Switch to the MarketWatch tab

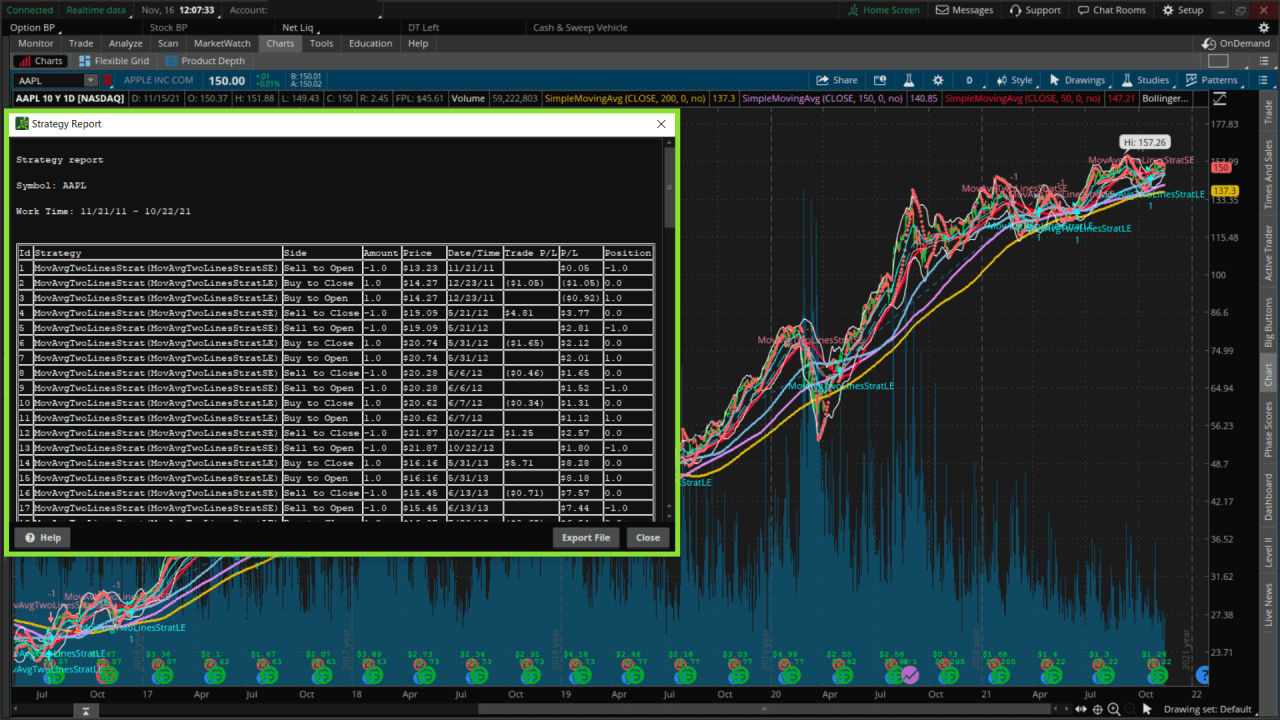pyautogui.click(x=224, y=43)
